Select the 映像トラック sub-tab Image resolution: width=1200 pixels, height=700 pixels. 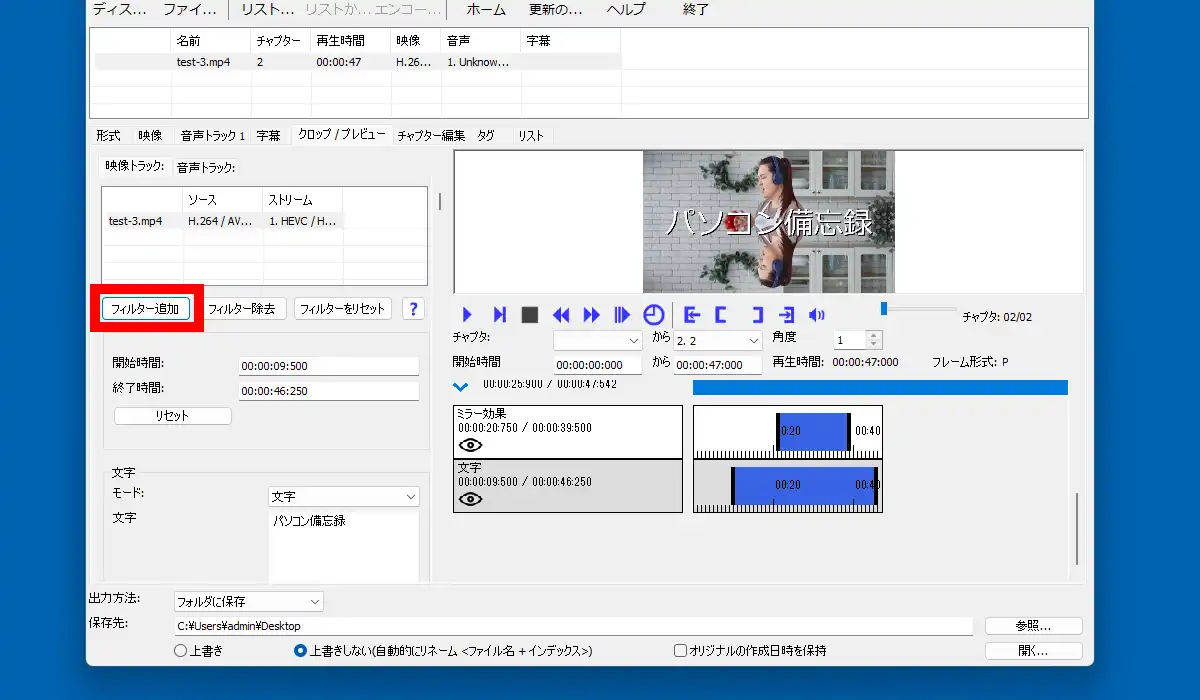(134, 166)
